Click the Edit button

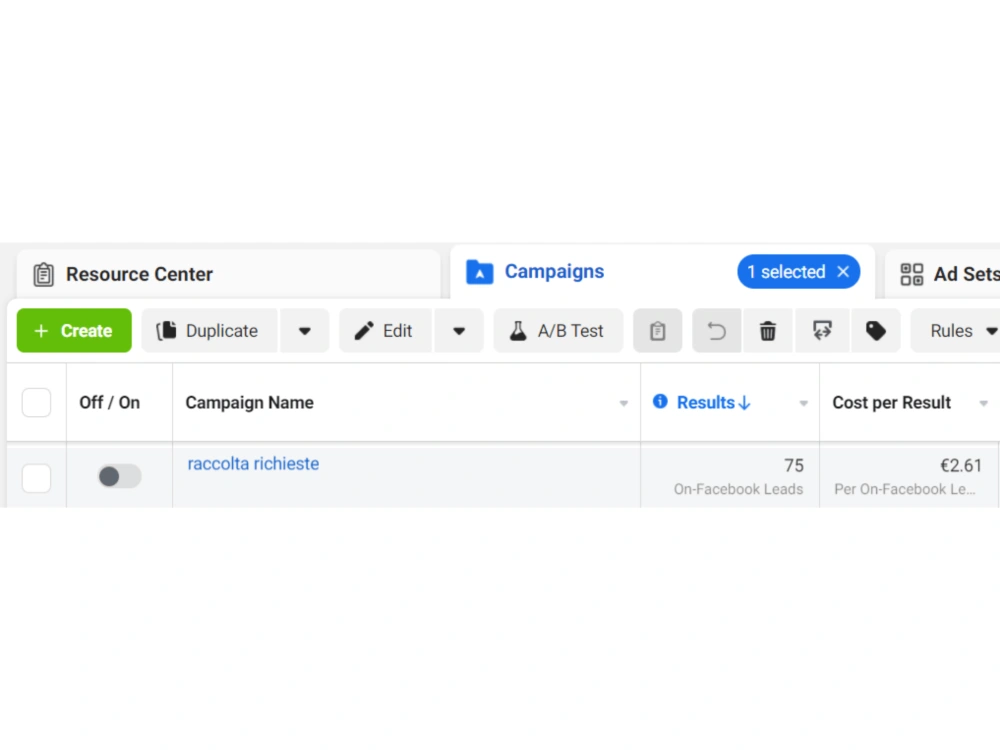(x=385, y=330)
